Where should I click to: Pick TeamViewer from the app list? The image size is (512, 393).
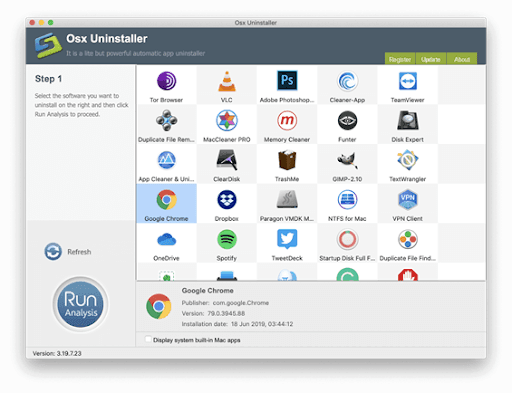[x=408, y=81]
